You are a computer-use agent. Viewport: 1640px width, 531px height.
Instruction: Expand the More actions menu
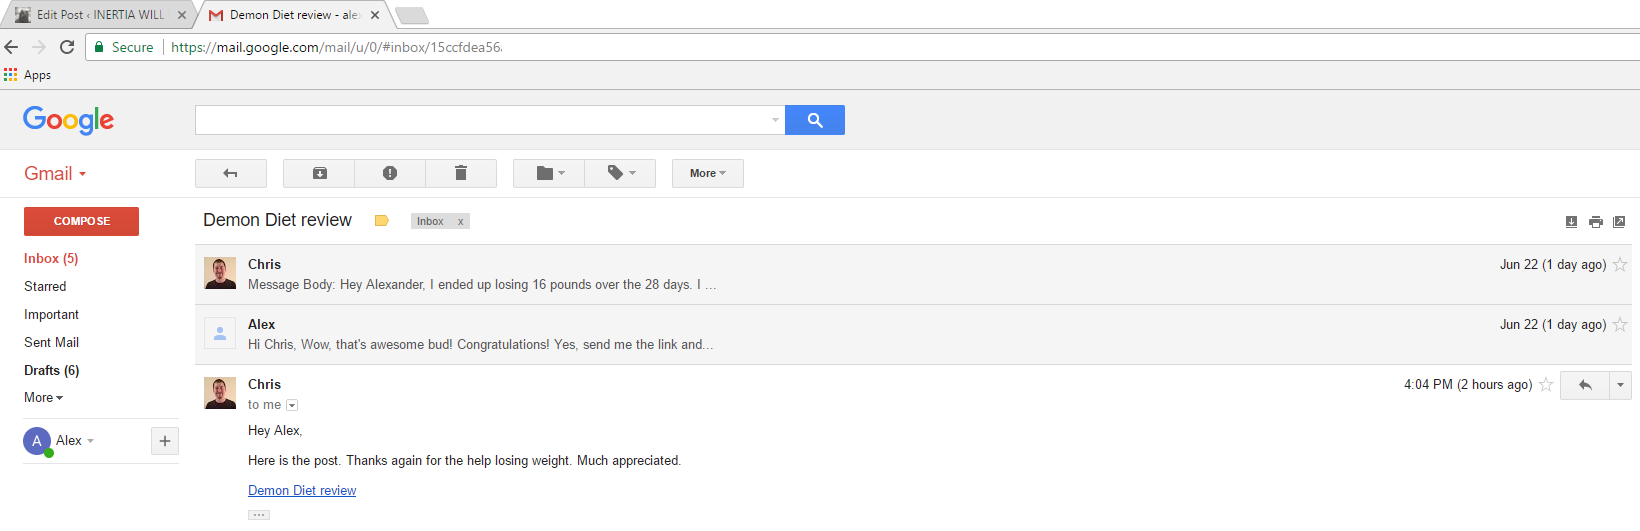(708, 173)
